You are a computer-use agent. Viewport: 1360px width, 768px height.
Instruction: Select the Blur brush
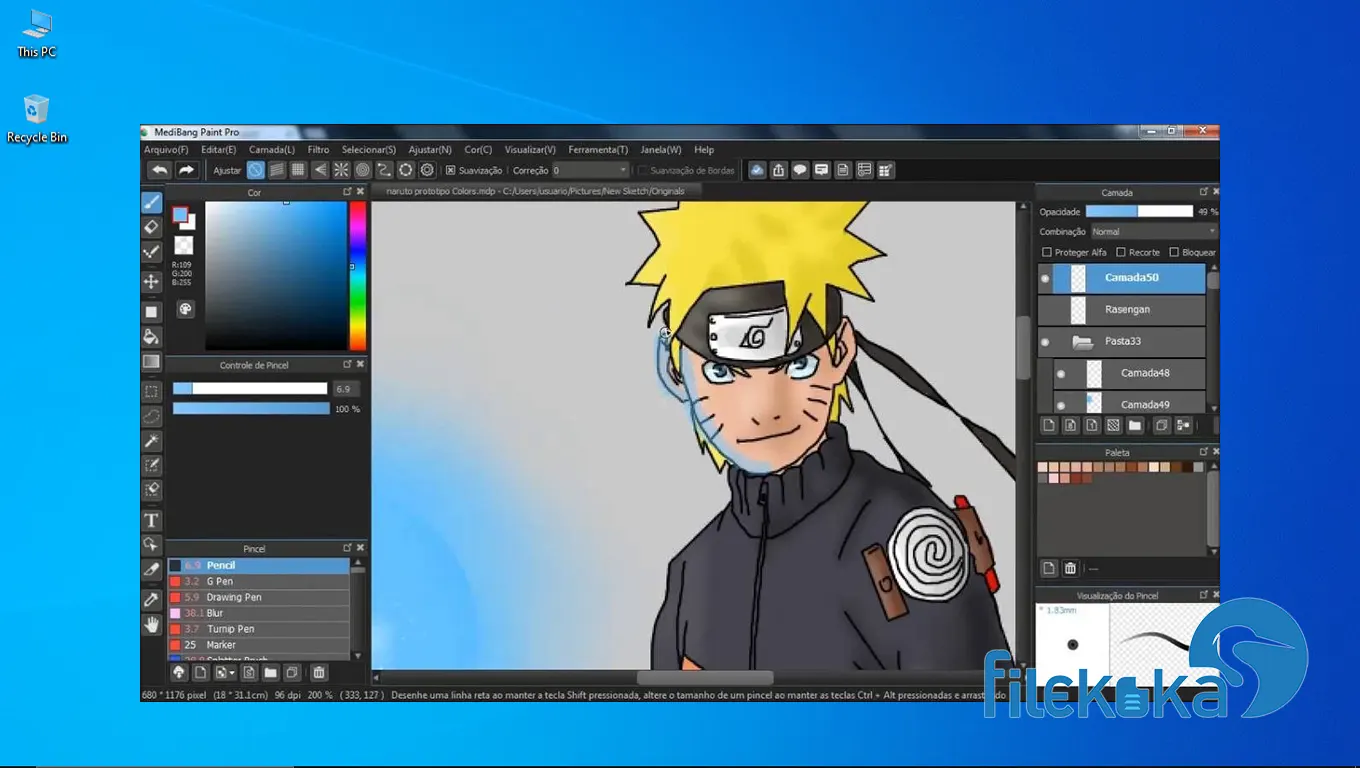tap(258, 613)
